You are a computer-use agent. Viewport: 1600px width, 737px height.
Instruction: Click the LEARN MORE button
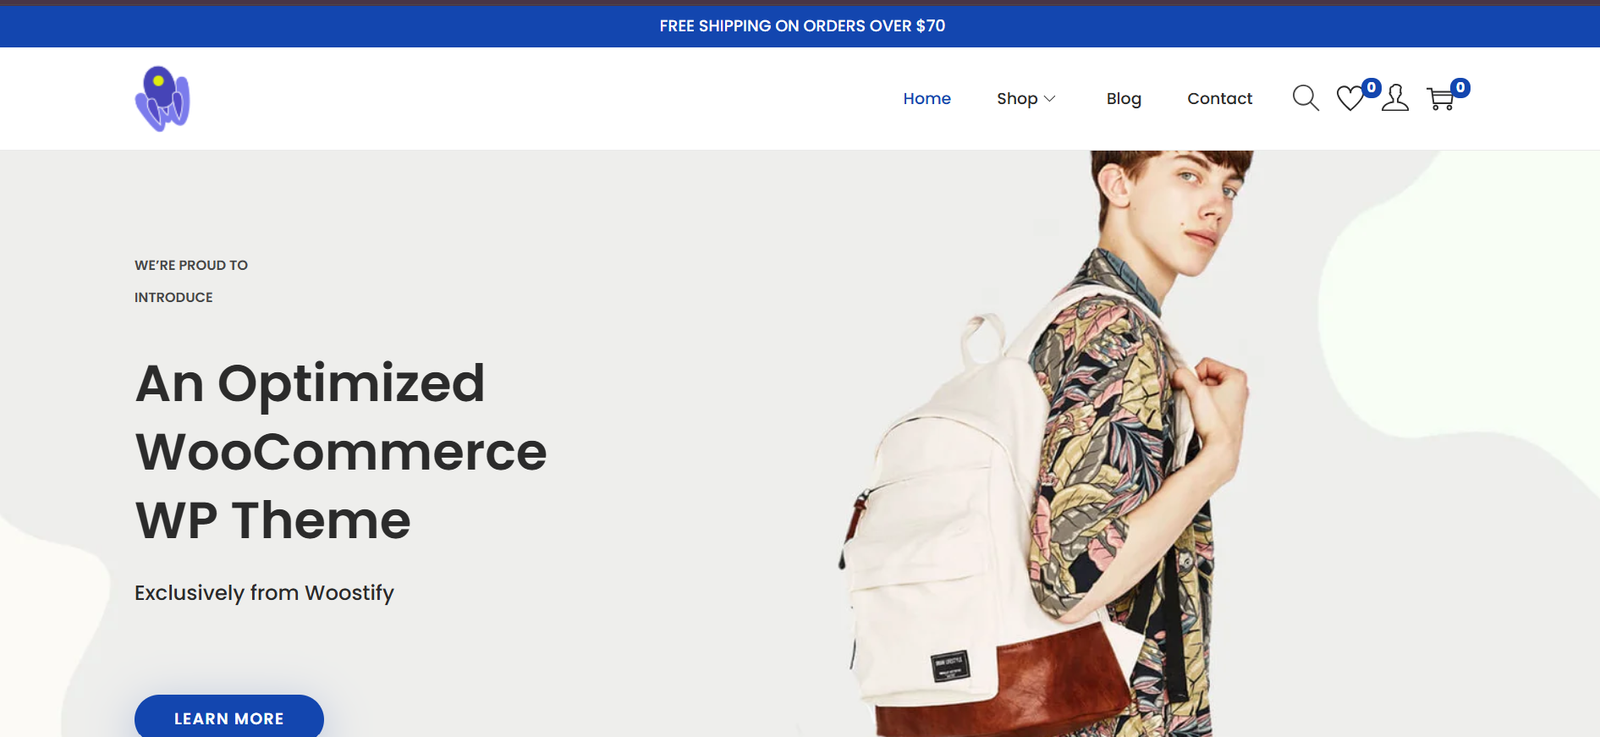(229, 716)
